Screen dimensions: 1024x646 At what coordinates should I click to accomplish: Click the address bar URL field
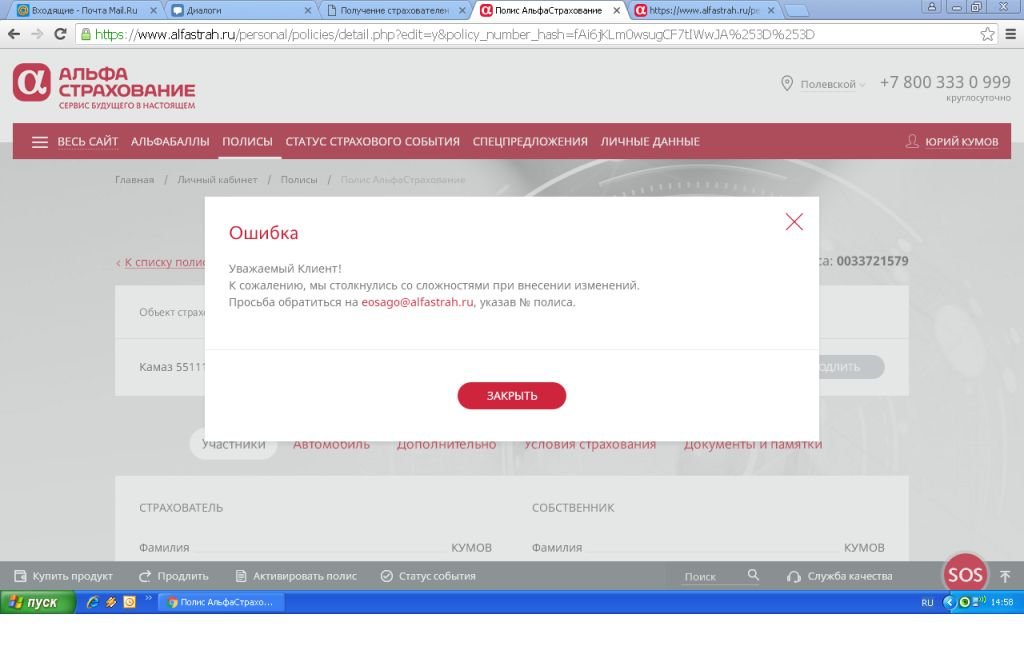pos(536,34)
